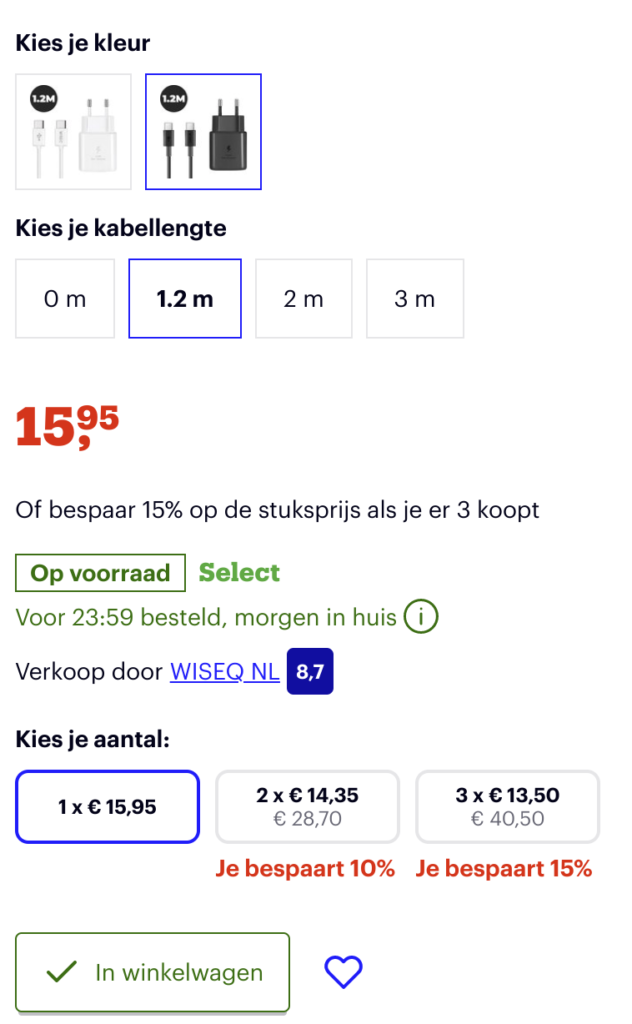Choose quantity 1 x € 15,95

(107, 807)
